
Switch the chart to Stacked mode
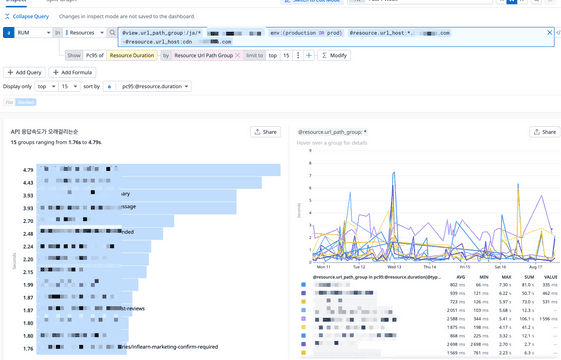26,102
